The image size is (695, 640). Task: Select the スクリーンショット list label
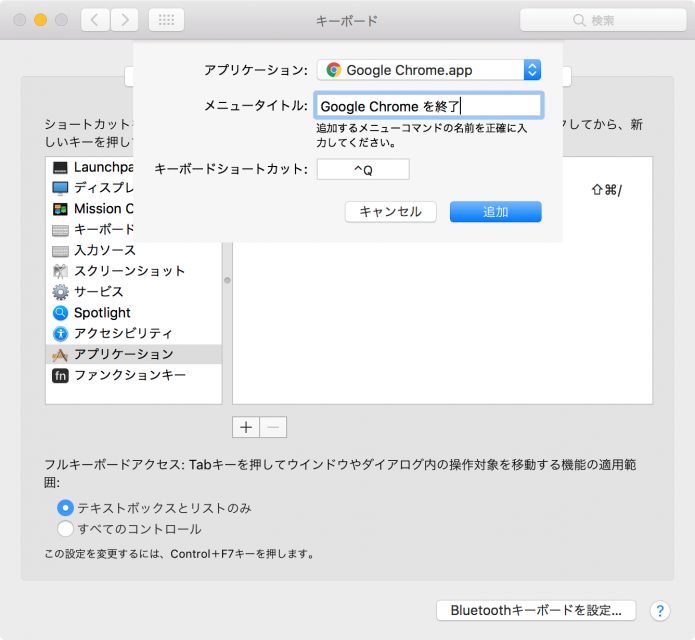click(129, 271)
